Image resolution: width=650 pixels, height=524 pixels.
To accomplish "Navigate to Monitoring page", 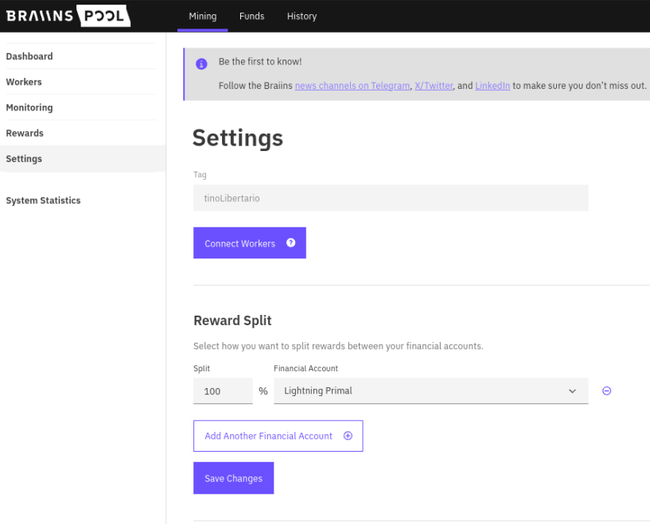I will point(29,107).
